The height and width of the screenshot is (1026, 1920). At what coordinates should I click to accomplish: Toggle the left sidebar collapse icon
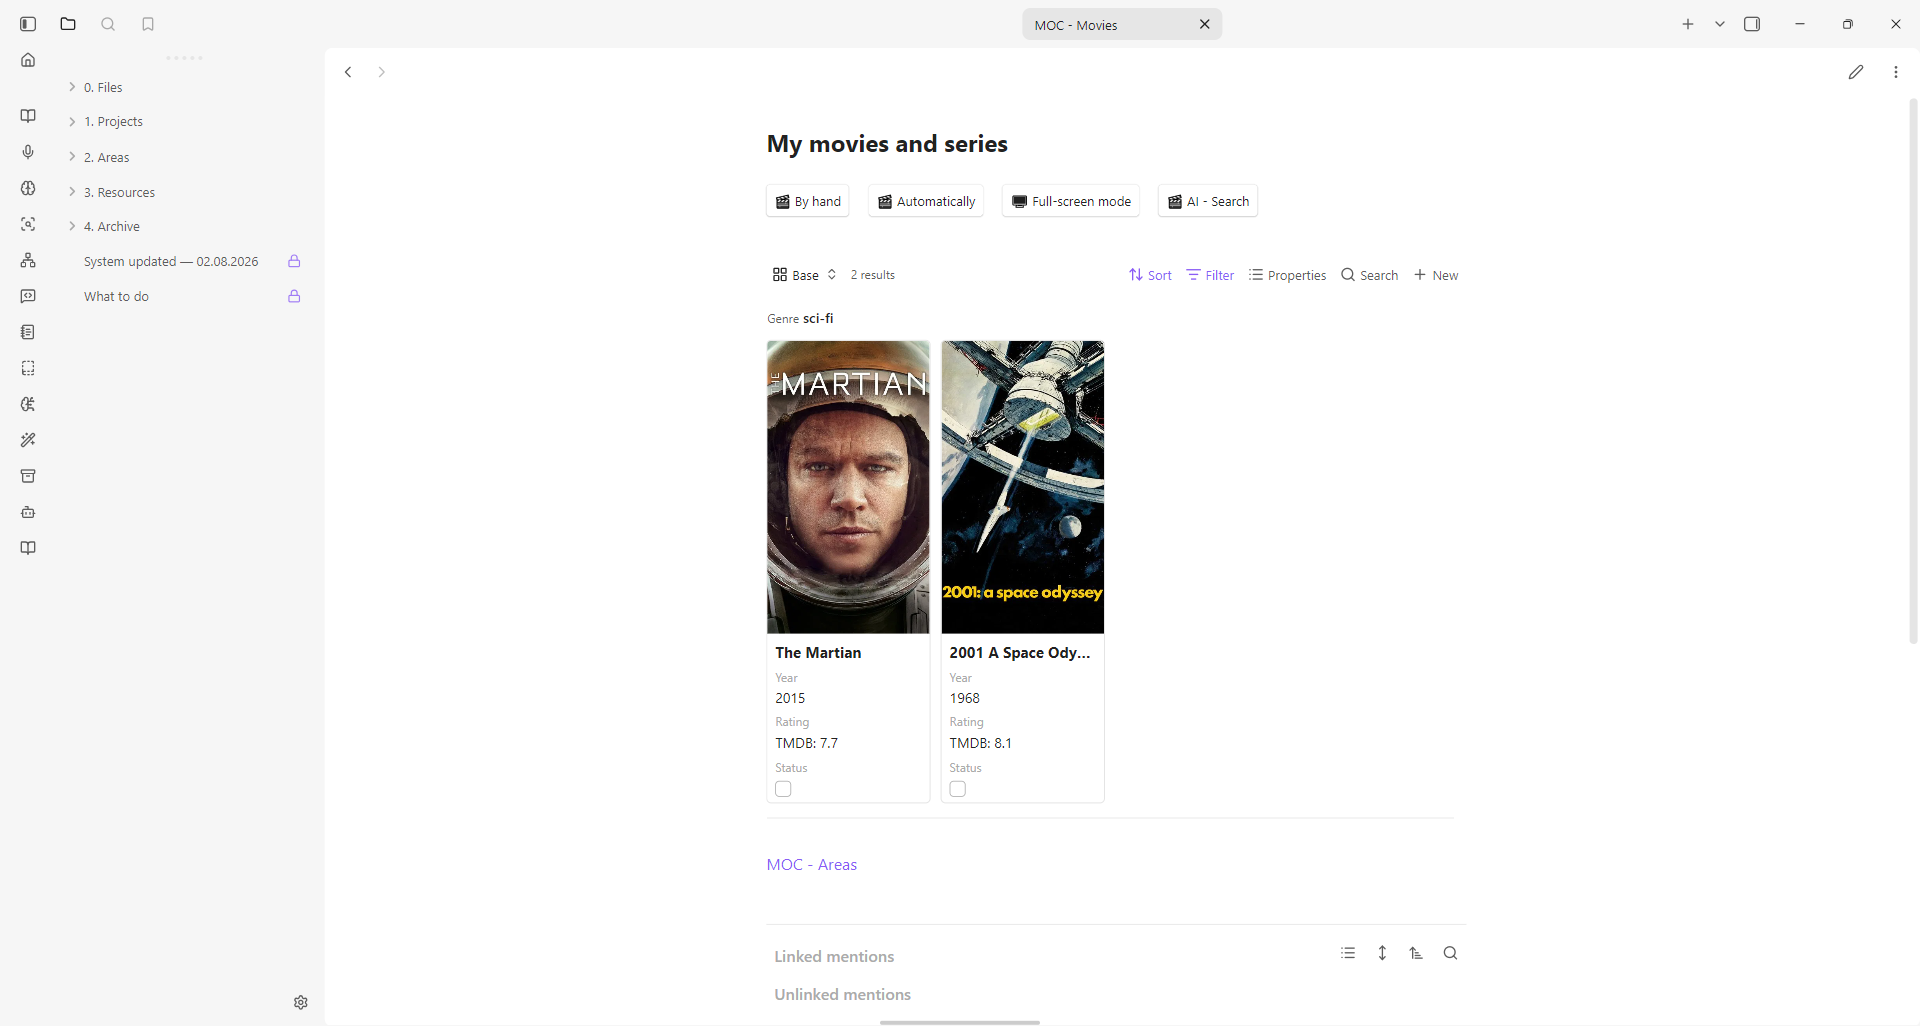(28, 24)
